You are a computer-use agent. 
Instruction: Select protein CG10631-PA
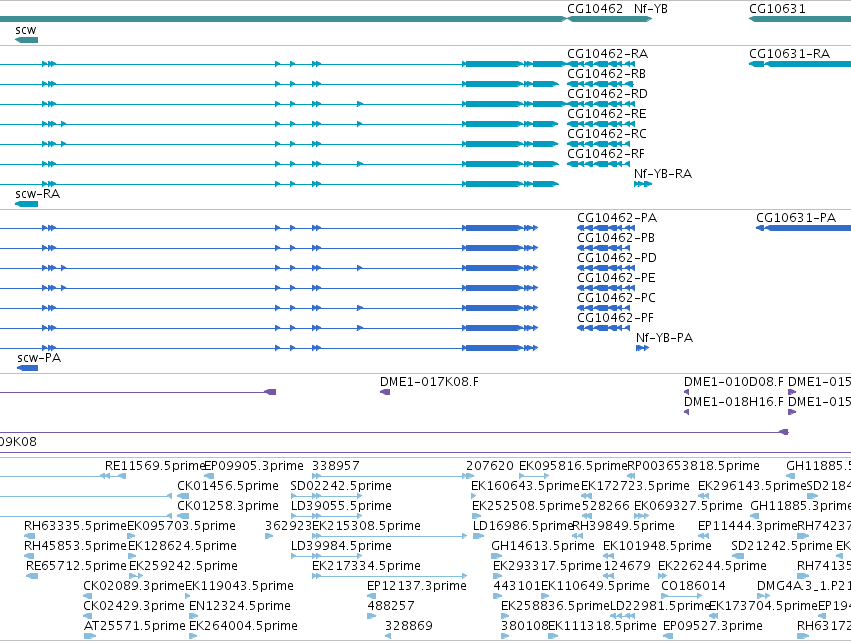pyautogui.click(x=796, y=218)
